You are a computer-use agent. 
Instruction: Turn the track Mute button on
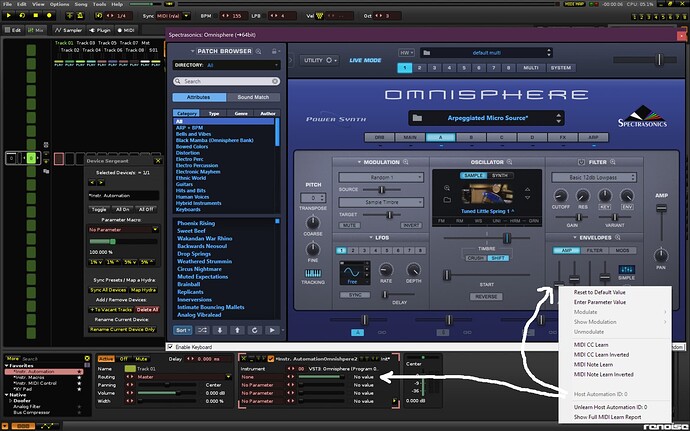tap(141, 359)
